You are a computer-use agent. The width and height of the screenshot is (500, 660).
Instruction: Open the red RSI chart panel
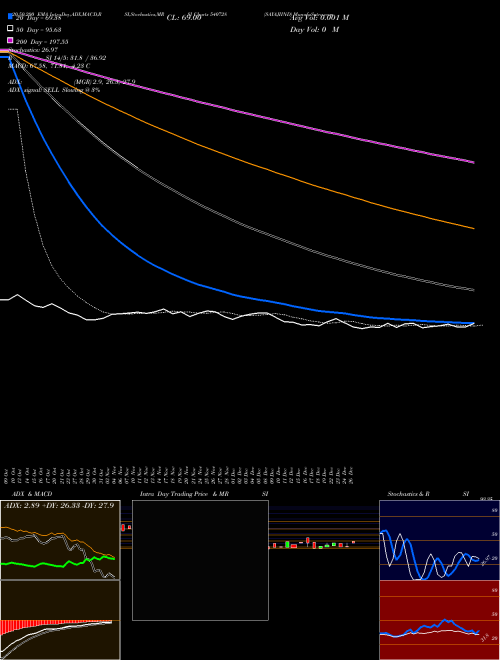[x=439, y=620]
